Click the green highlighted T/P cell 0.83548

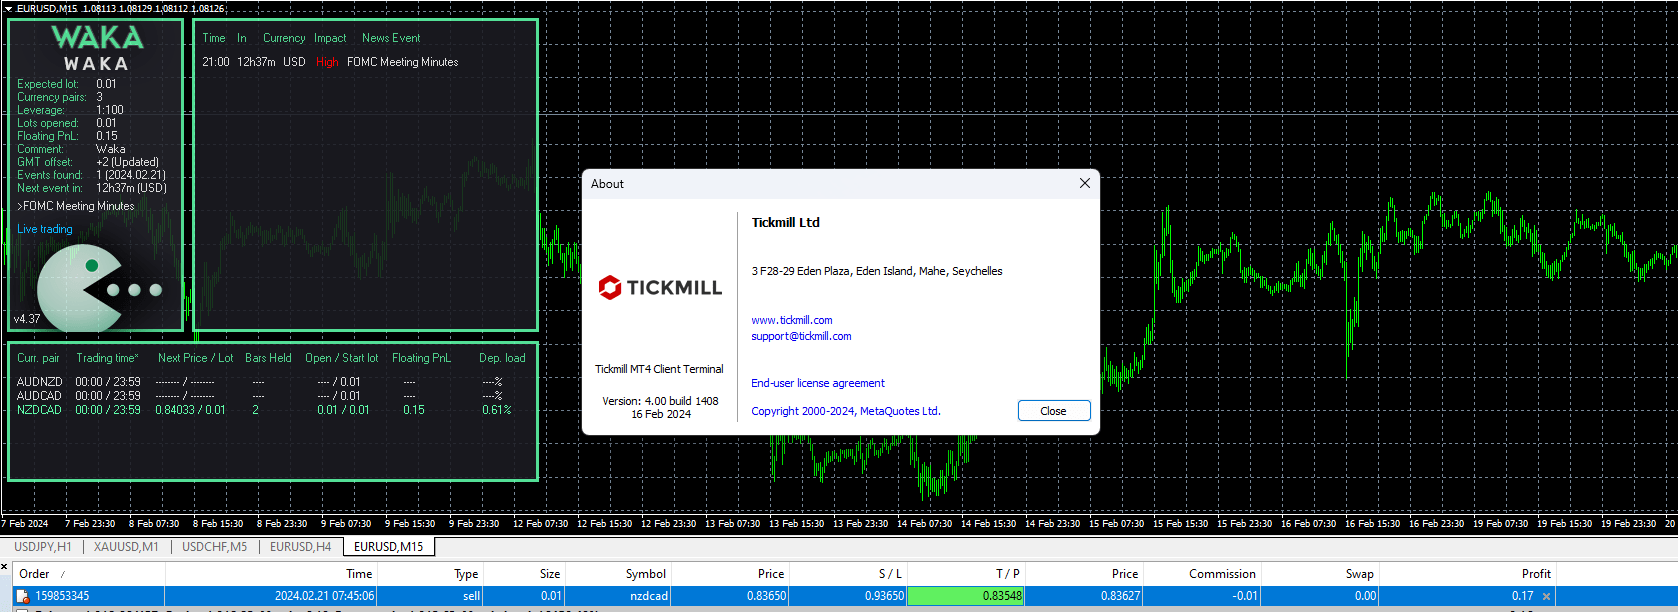964,596
